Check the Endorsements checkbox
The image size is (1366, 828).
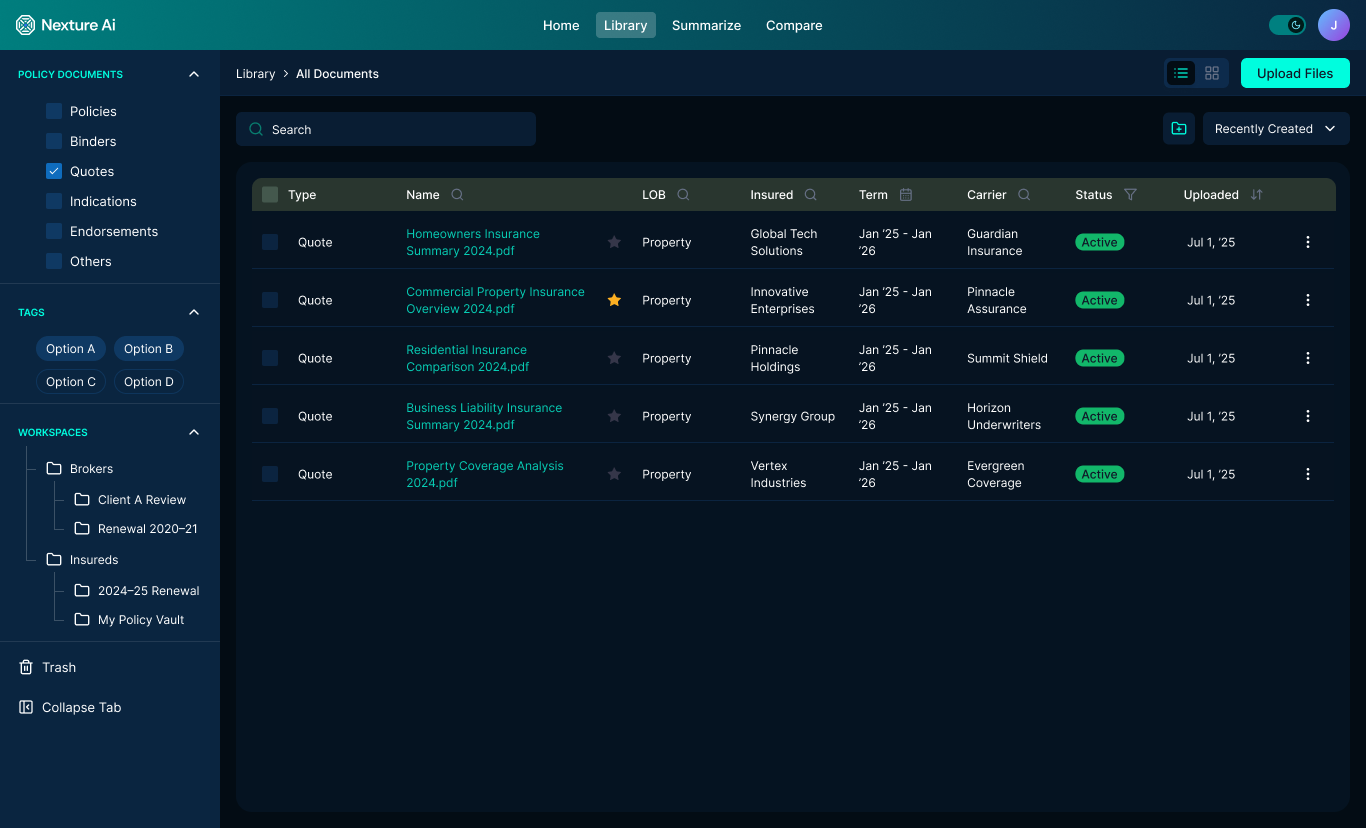[x=54, y=231]
